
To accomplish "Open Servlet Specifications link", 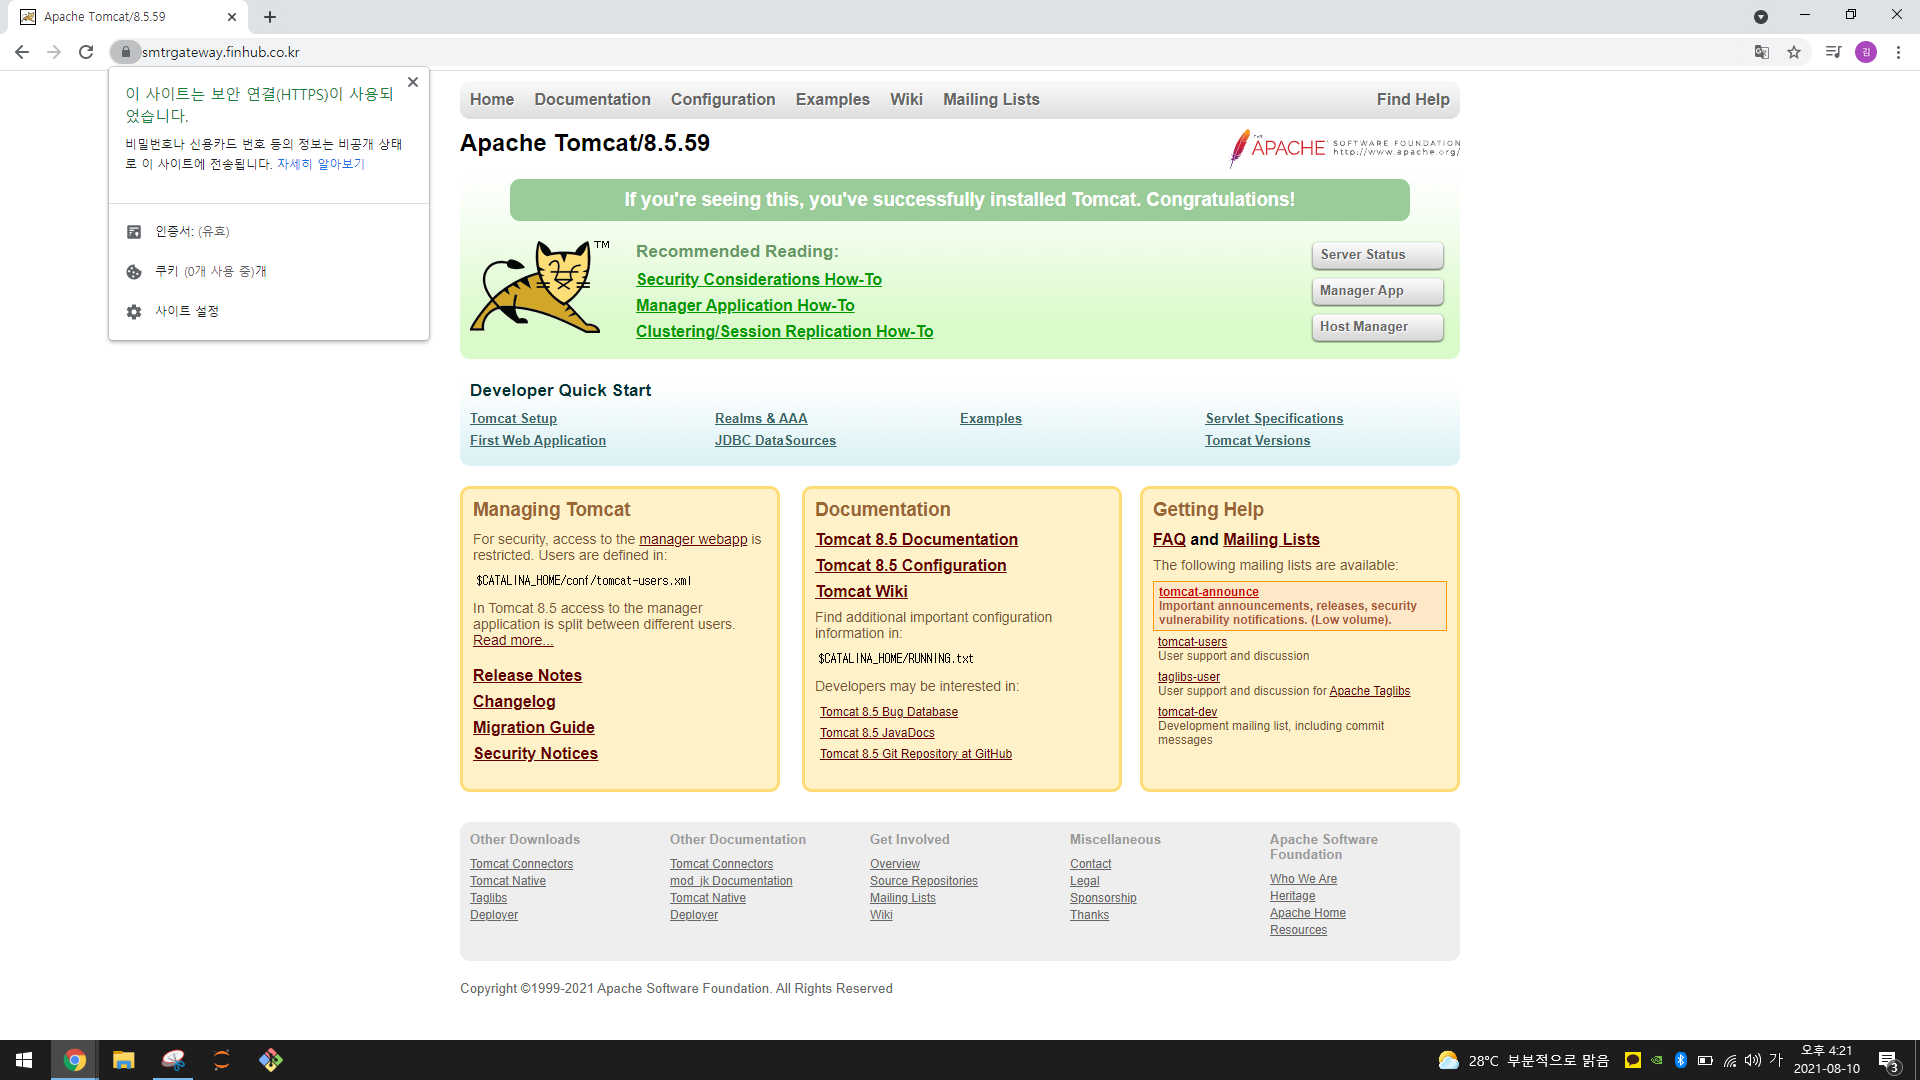I will [1274, 419].
